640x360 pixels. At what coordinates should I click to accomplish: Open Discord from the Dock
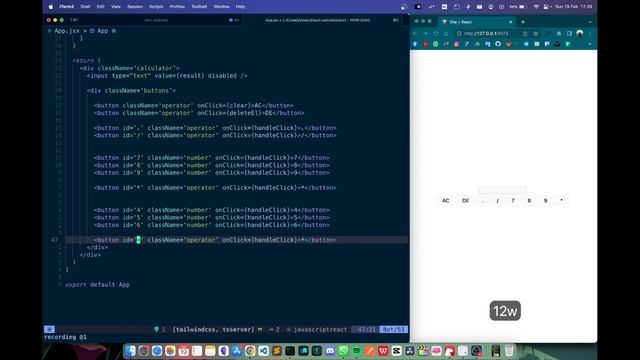[x=330, y=351]
